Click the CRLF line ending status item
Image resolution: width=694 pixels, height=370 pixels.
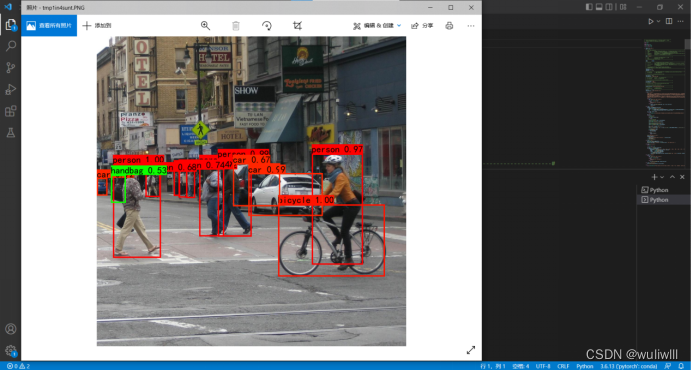(x=563, y=366)
